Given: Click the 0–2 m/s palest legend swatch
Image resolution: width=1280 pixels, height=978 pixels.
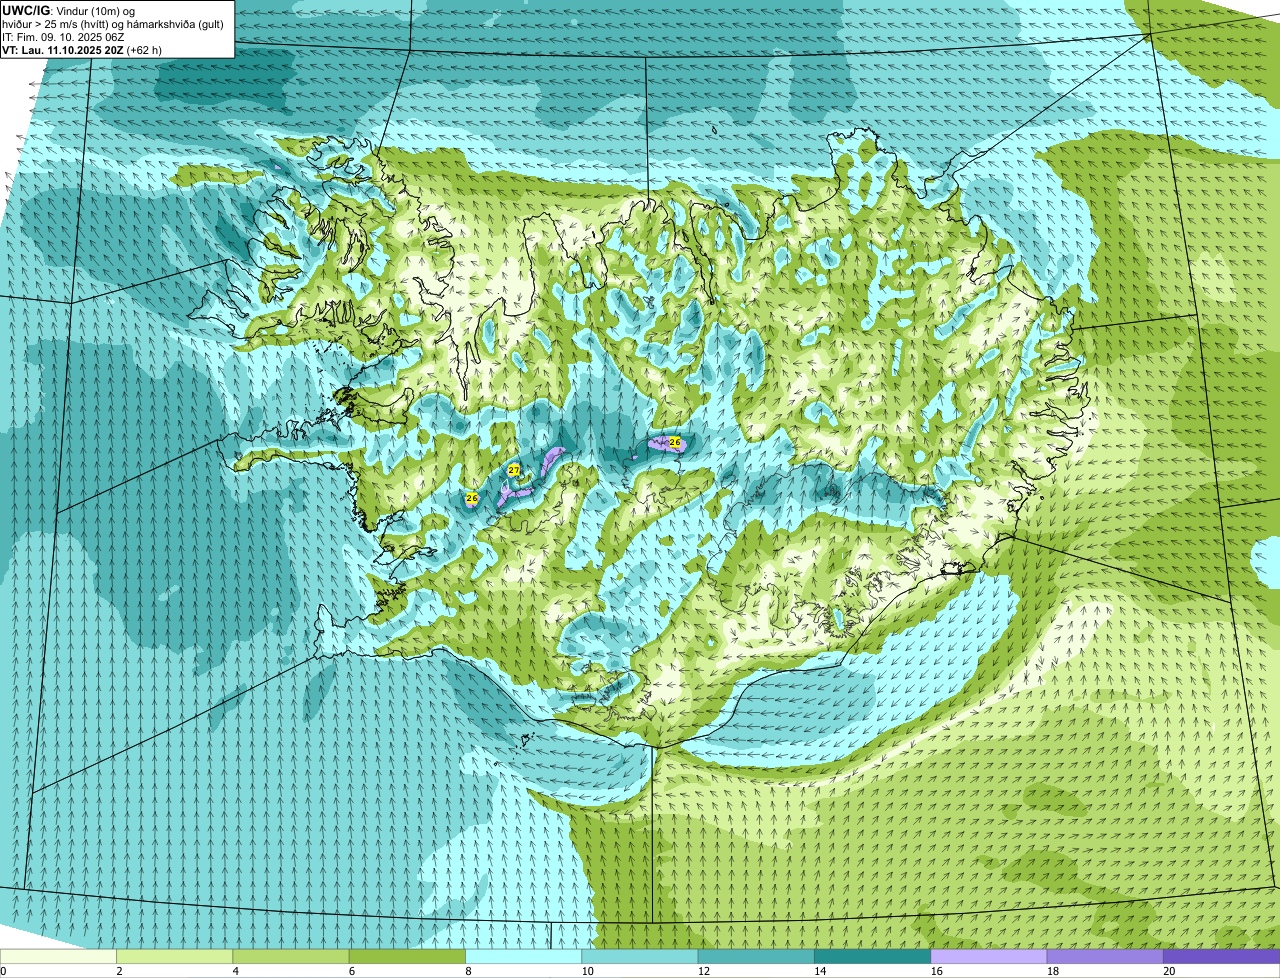Looking at the screenshot, I should click(x=58, y=957).
